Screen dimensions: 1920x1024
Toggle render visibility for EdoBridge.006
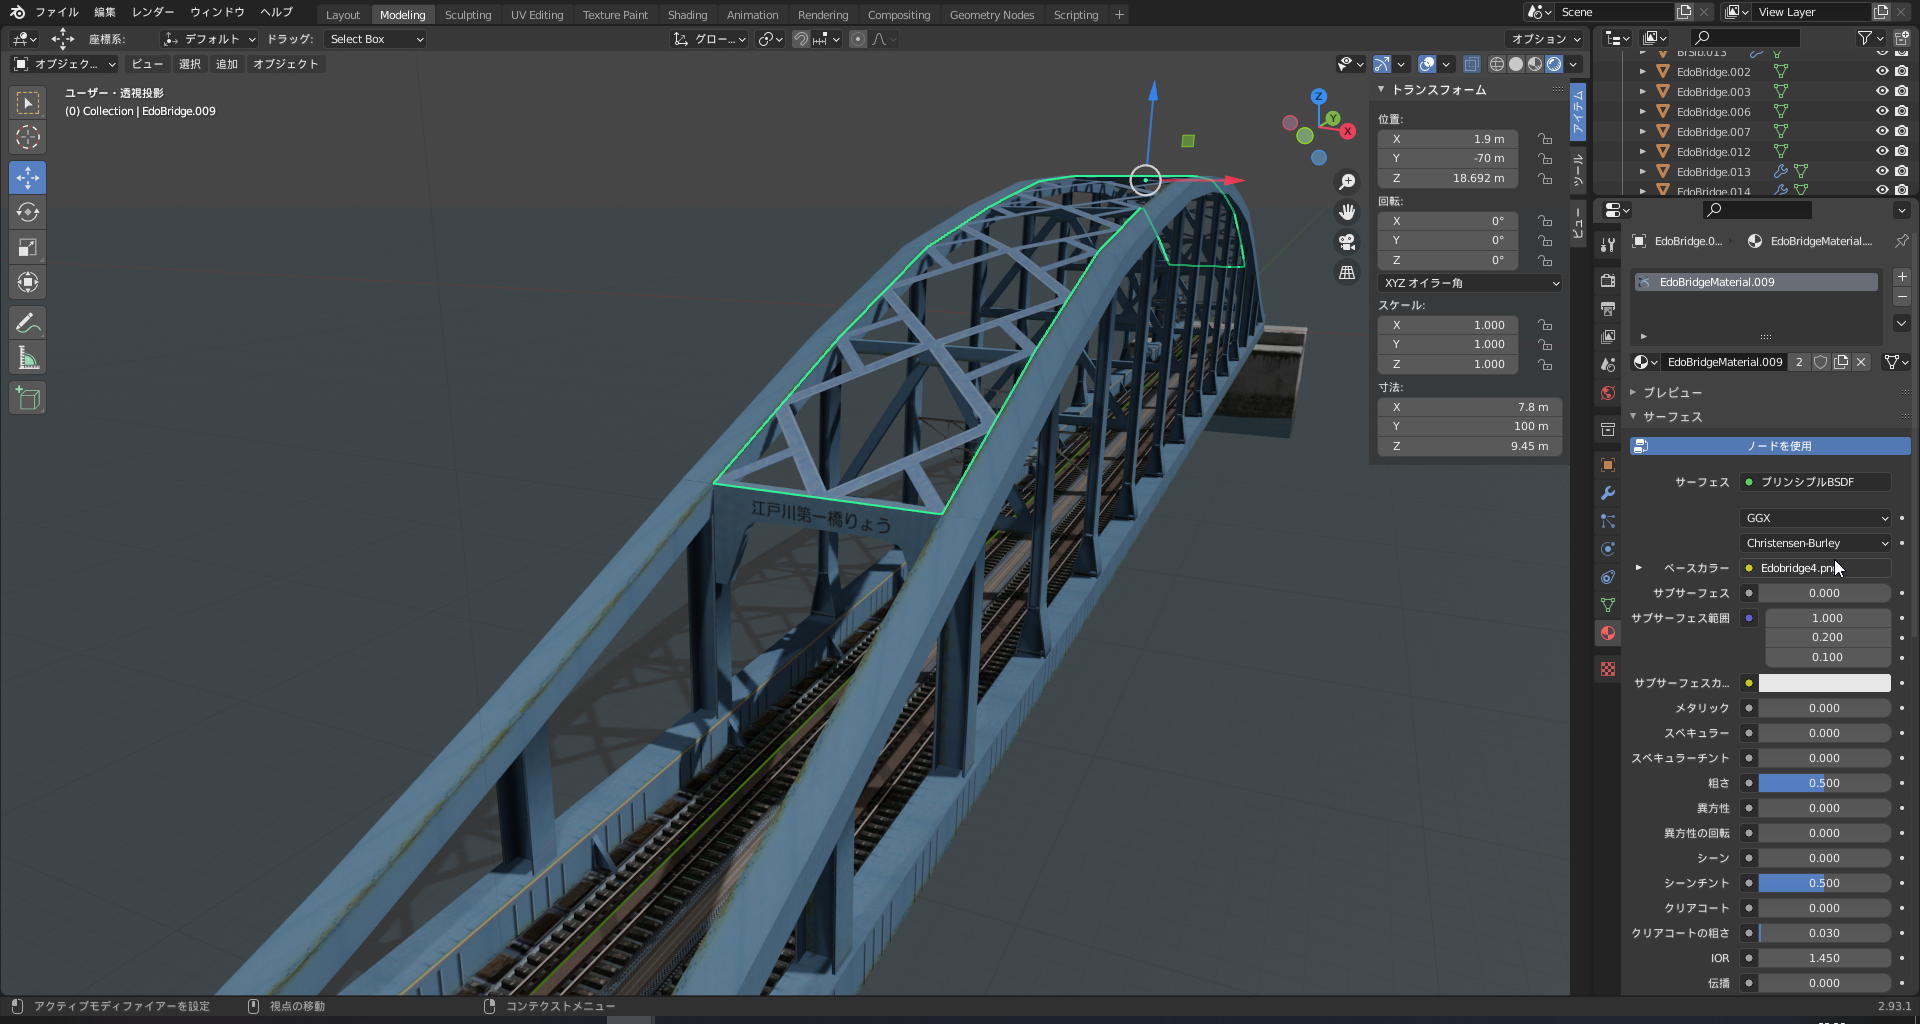coord(1901,112)
